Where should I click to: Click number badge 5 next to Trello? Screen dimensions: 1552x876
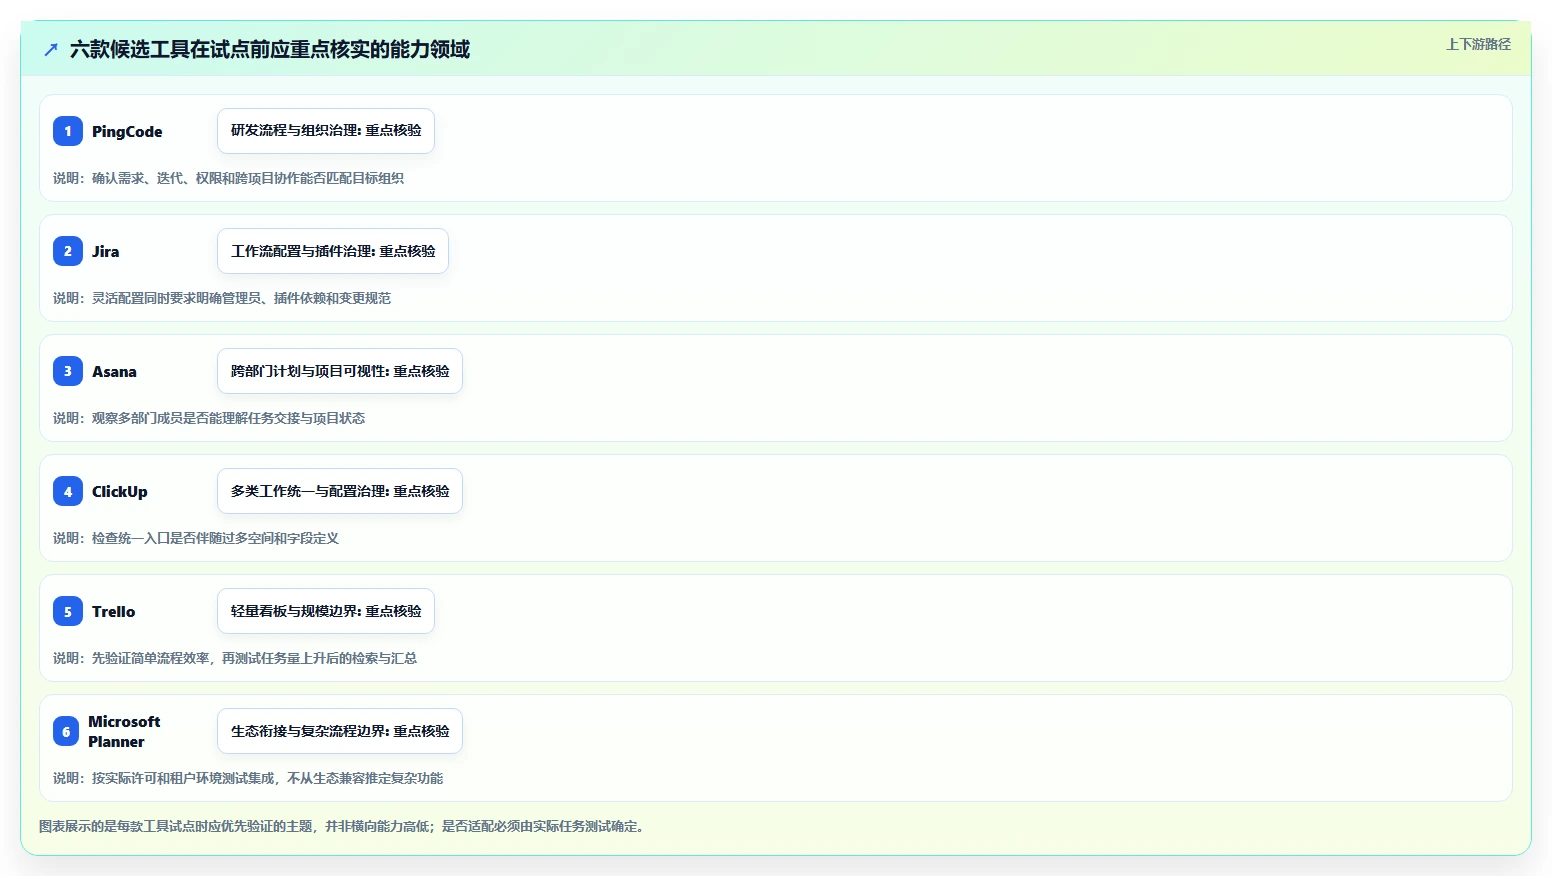pyautogui.click(x=68, y=611)
